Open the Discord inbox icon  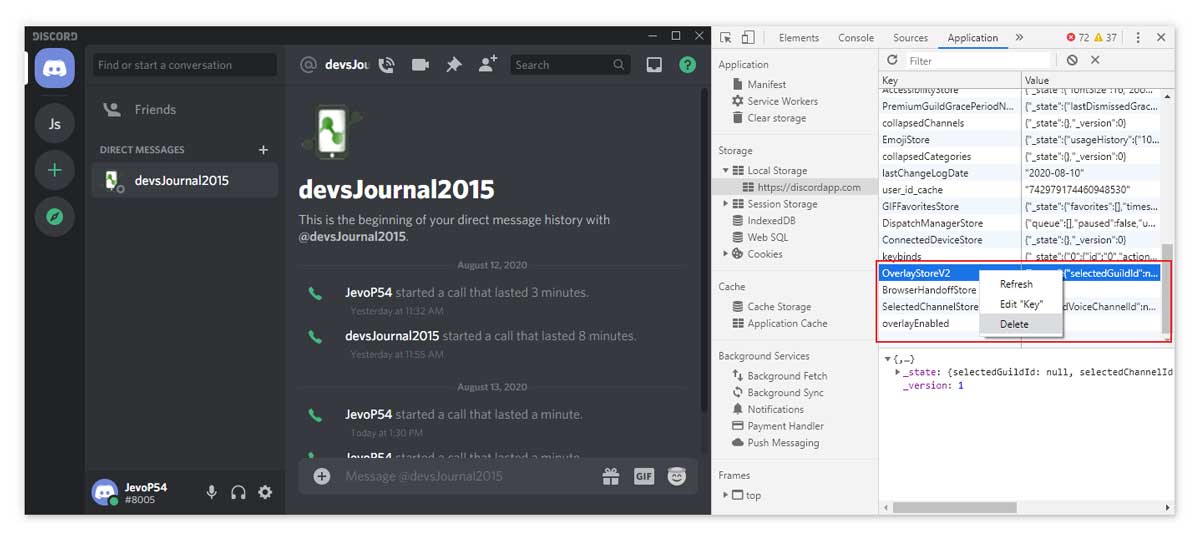pos(654,65)
